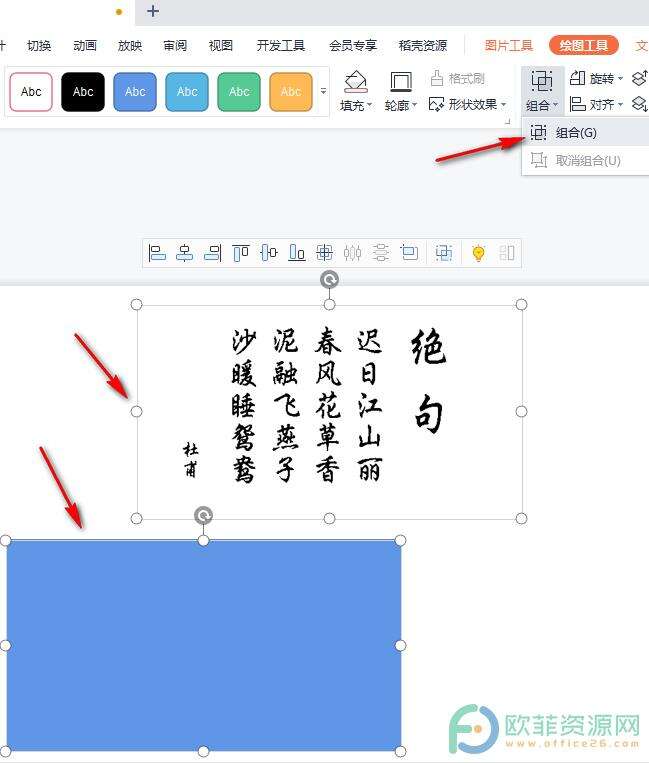Open Shape Effects (形状效果) menu
Screen dimensions: 649x763
tap(468, 104)
